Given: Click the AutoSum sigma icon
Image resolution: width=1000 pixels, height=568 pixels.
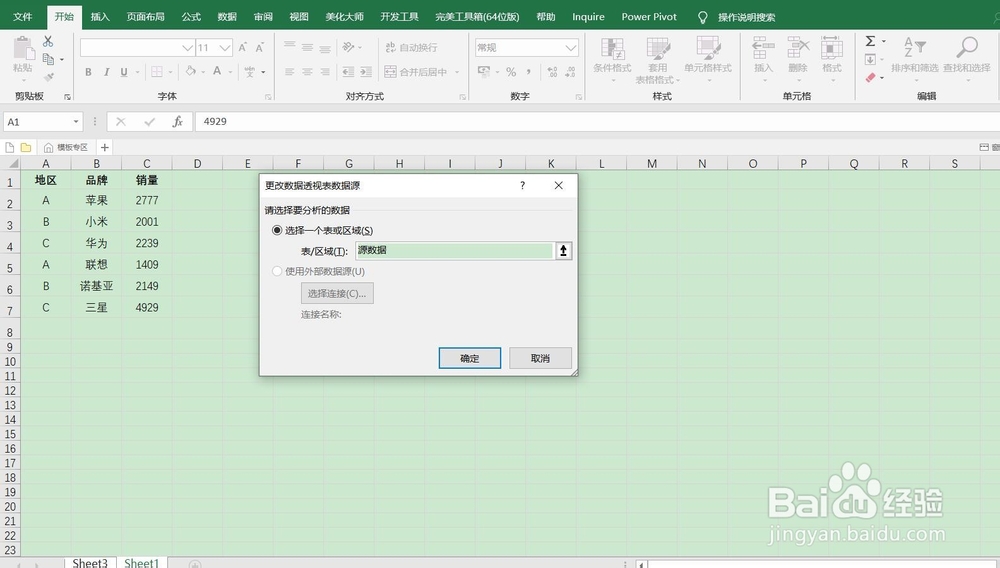Looking at the screenshot, I should point(870,41).
